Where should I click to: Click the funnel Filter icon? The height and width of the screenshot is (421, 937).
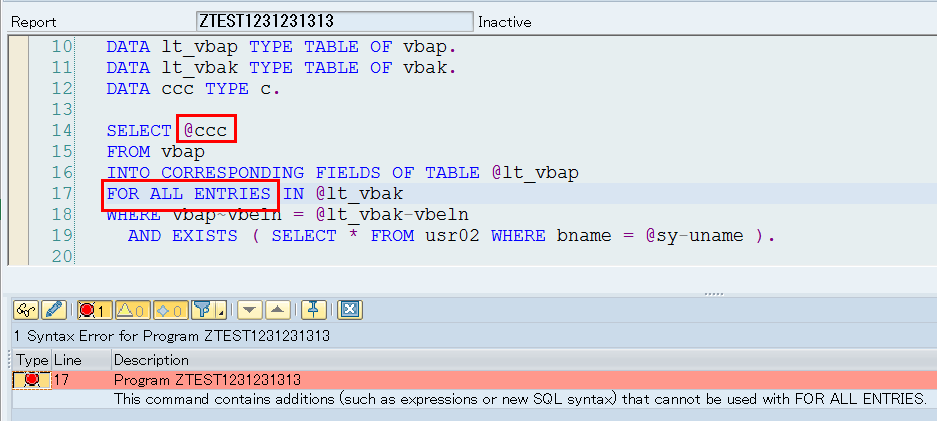pos(204,309)
